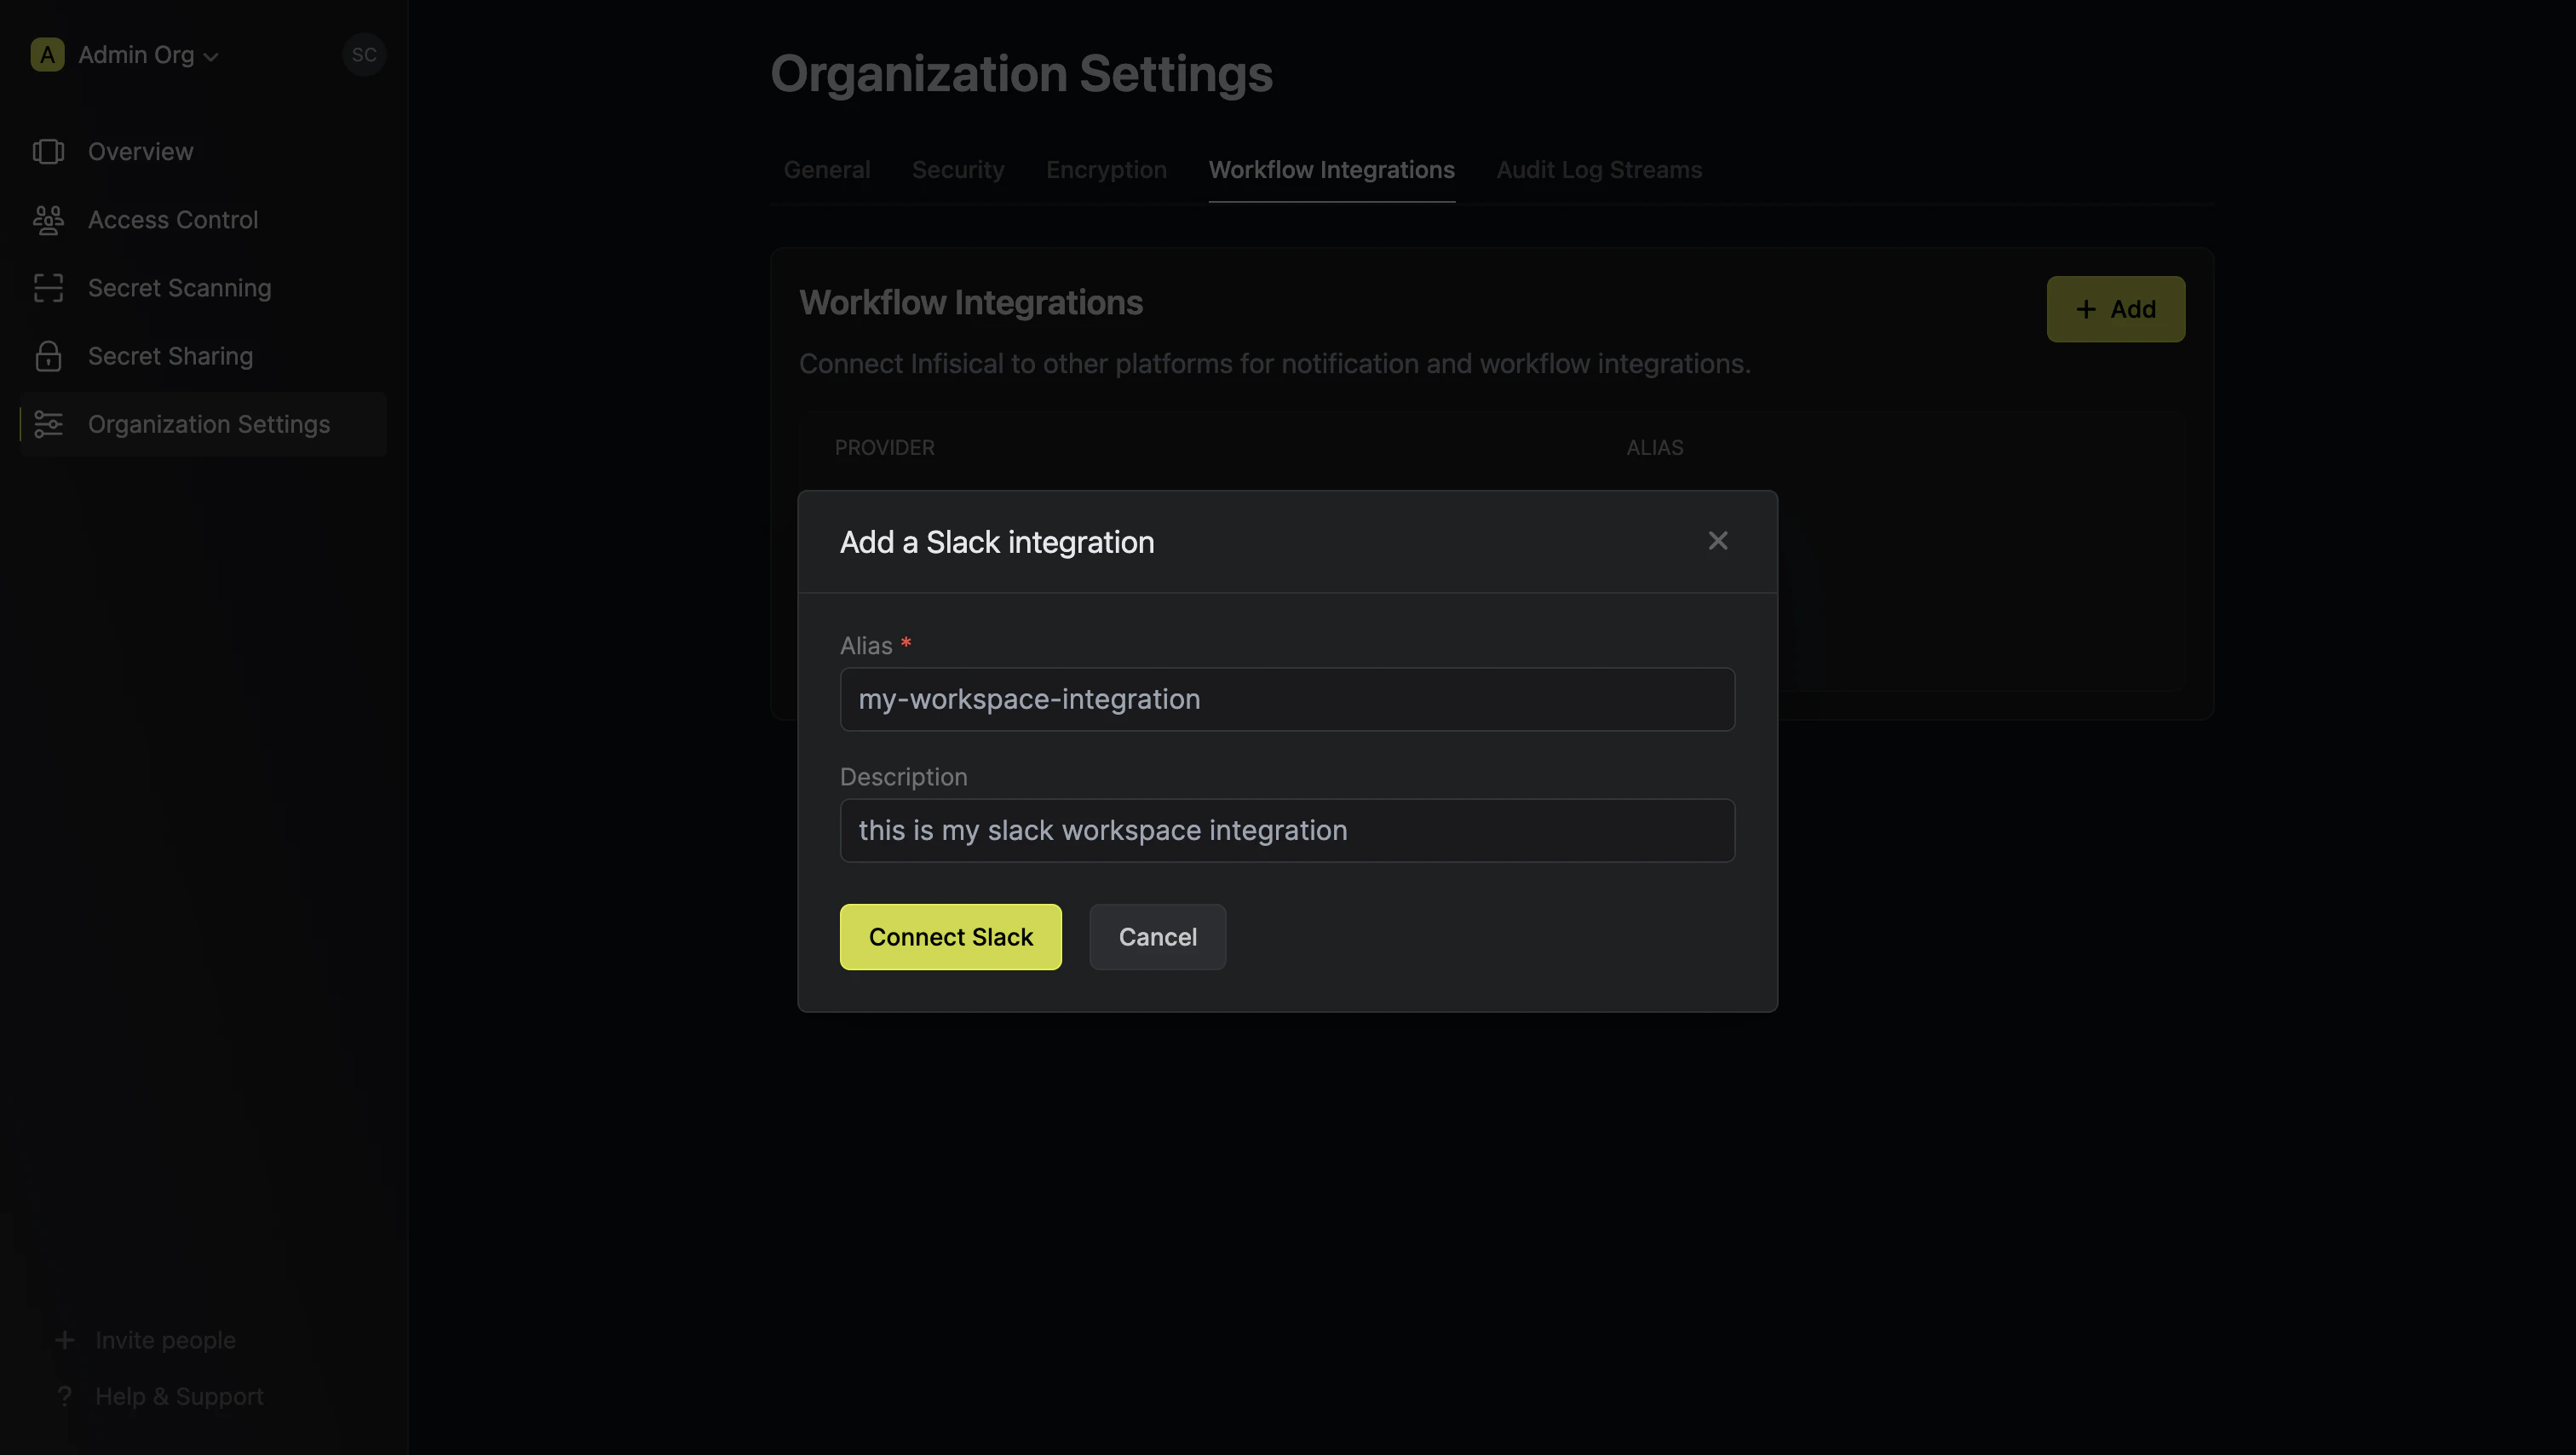Click the Access Control people icon
This screenshot has height=1455, width=2576.
[48, 219]
